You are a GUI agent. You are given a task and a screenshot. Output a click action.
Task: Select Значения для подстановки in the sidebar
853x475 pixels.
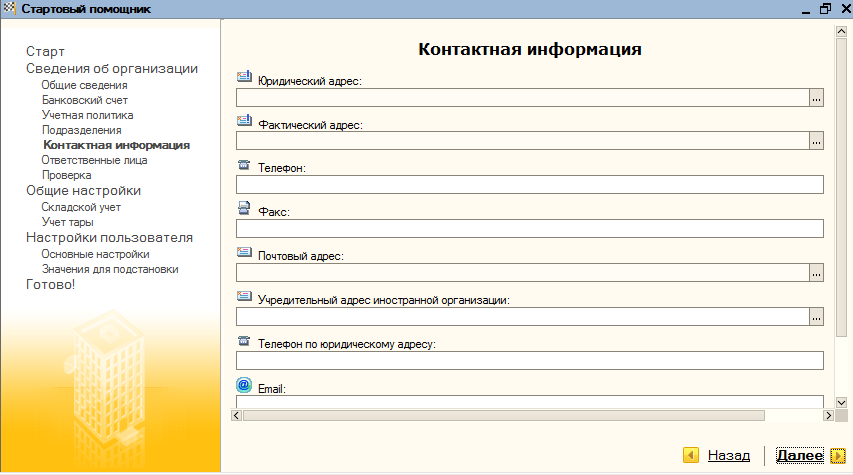tap(110, 269)
